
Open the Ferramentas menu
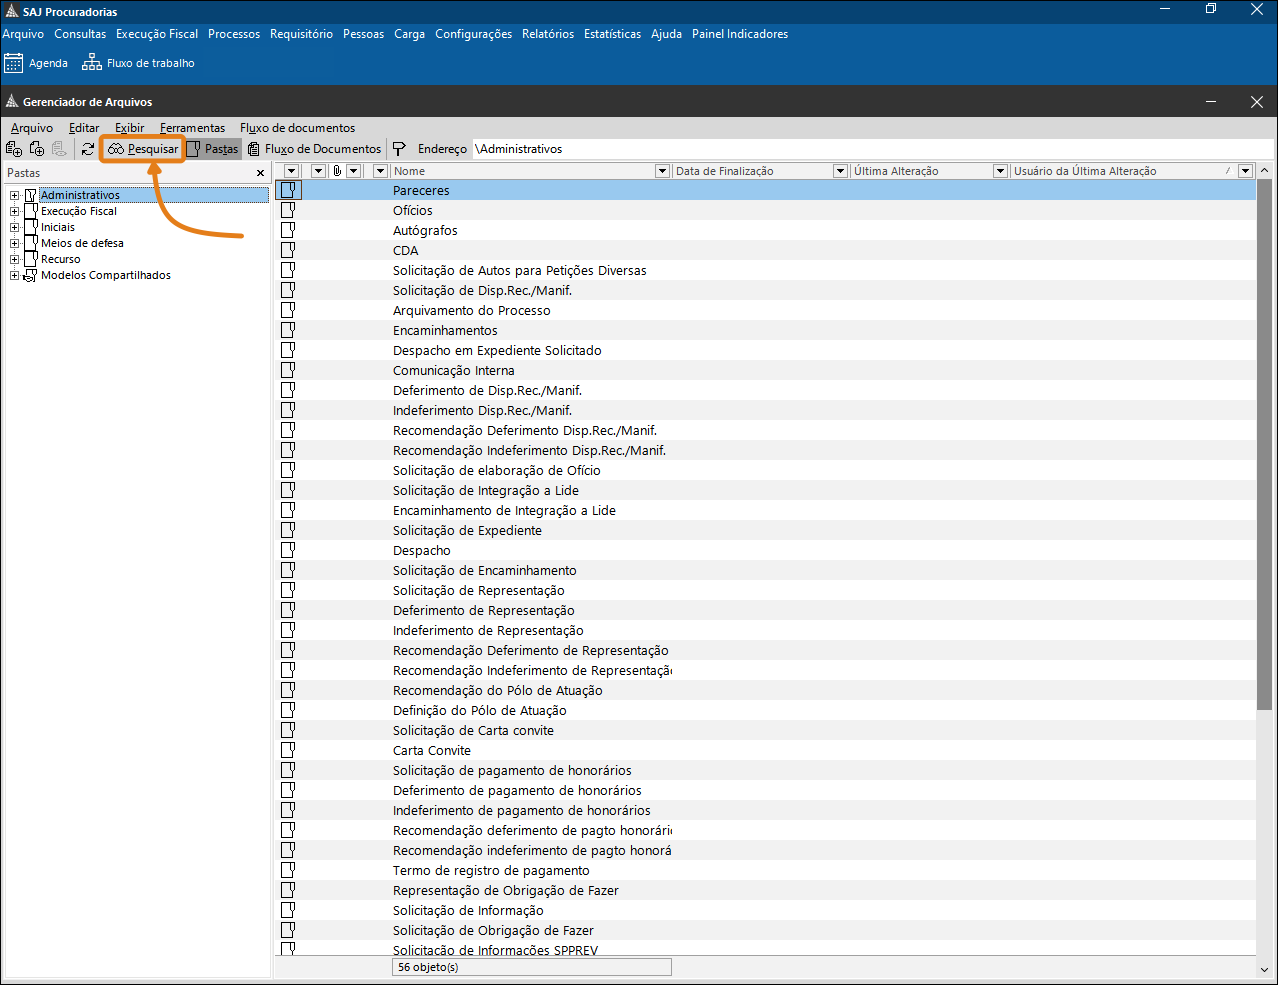pyautogui.click(x=192, y=128)
